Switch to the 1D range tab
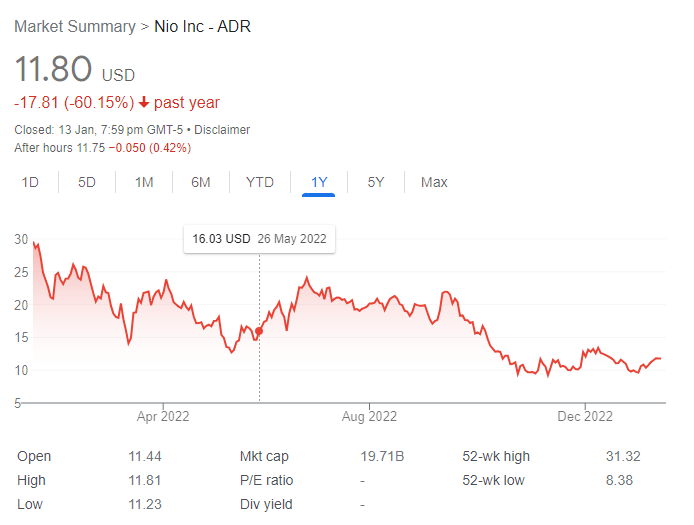Image resolution: width=694 pixels, height=525 pixels. click(x=30, y=182)
